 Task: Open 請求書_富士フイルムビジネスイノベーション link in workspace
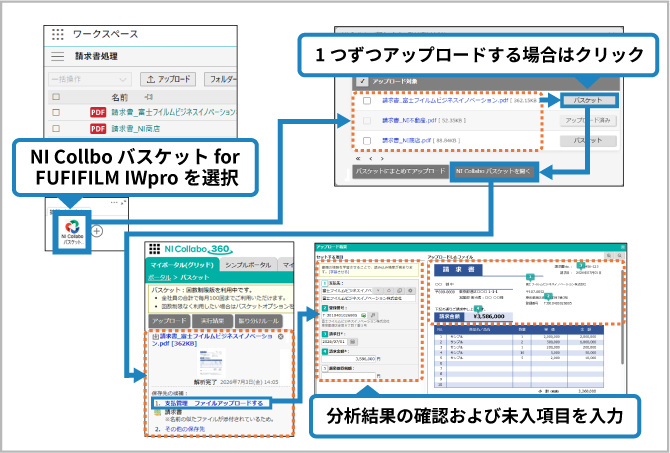coord(174,112)
